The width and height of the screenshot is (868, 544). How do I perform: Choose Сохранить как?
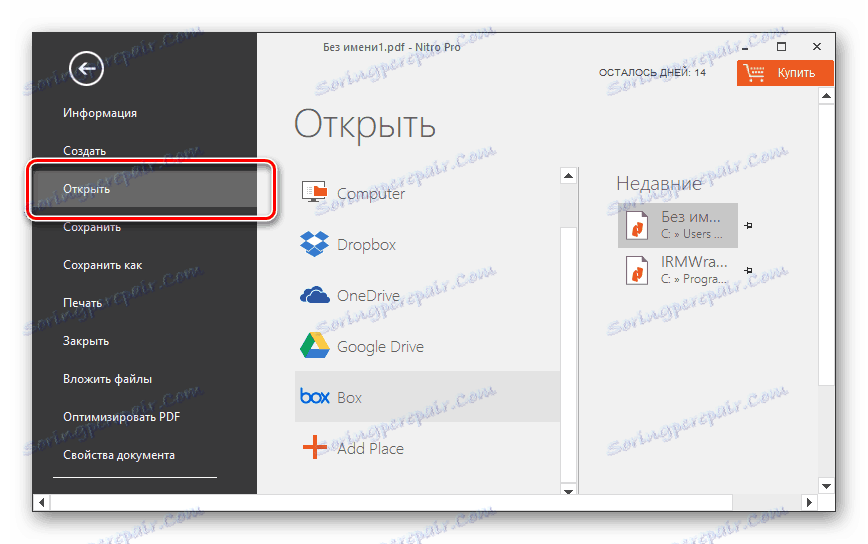tap(102, 265)
